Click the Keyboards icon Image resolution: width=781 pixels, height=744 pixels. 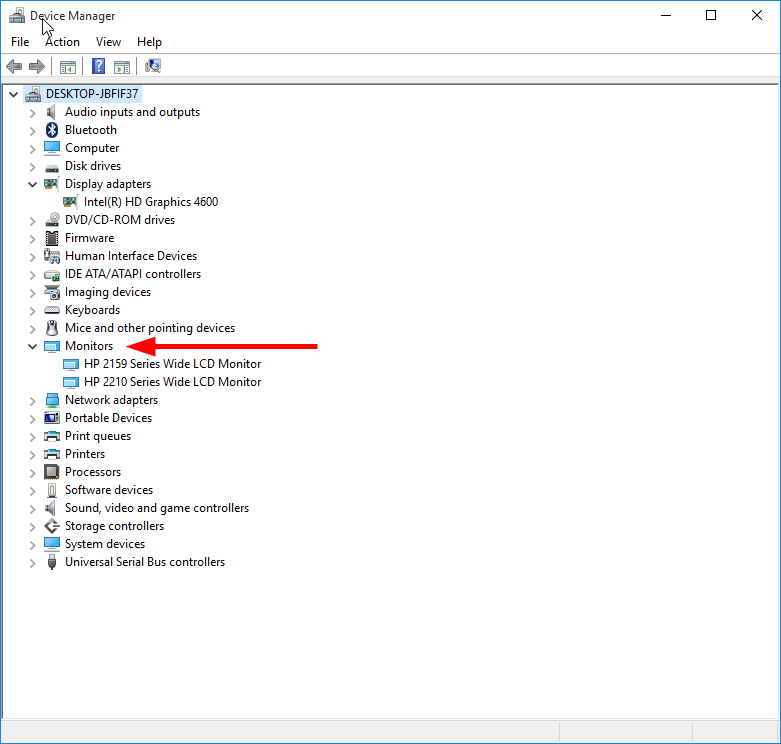pyautogui.click(x=52, y=310)
